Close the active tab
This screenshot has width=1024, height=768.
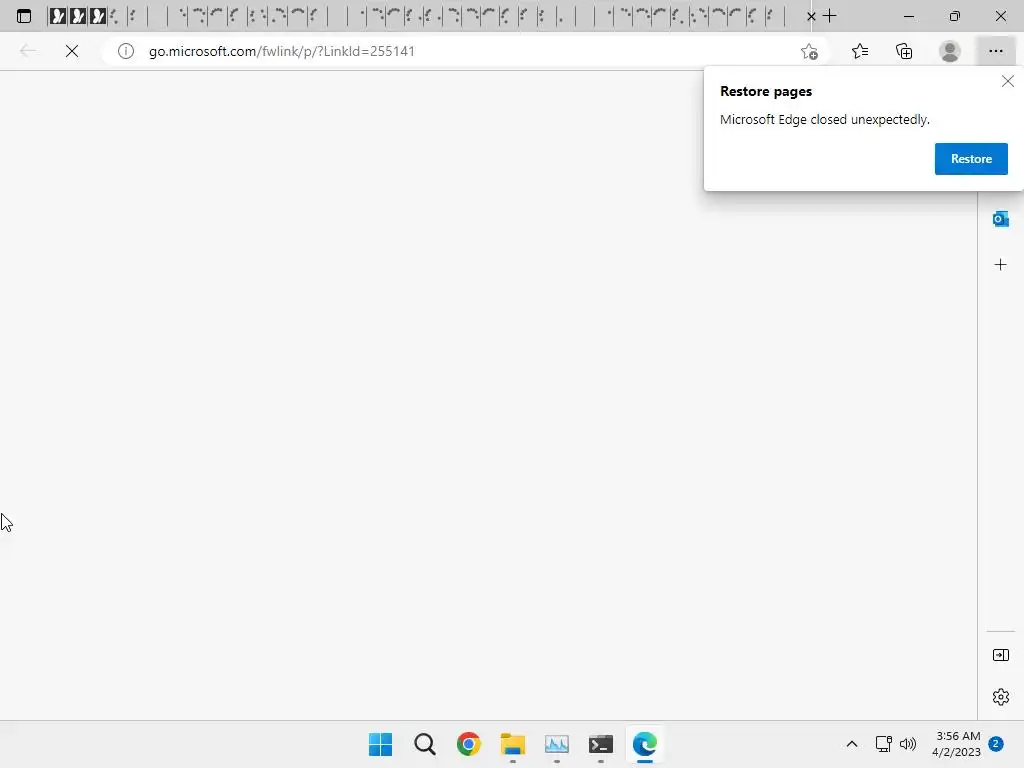click(811, 16)
